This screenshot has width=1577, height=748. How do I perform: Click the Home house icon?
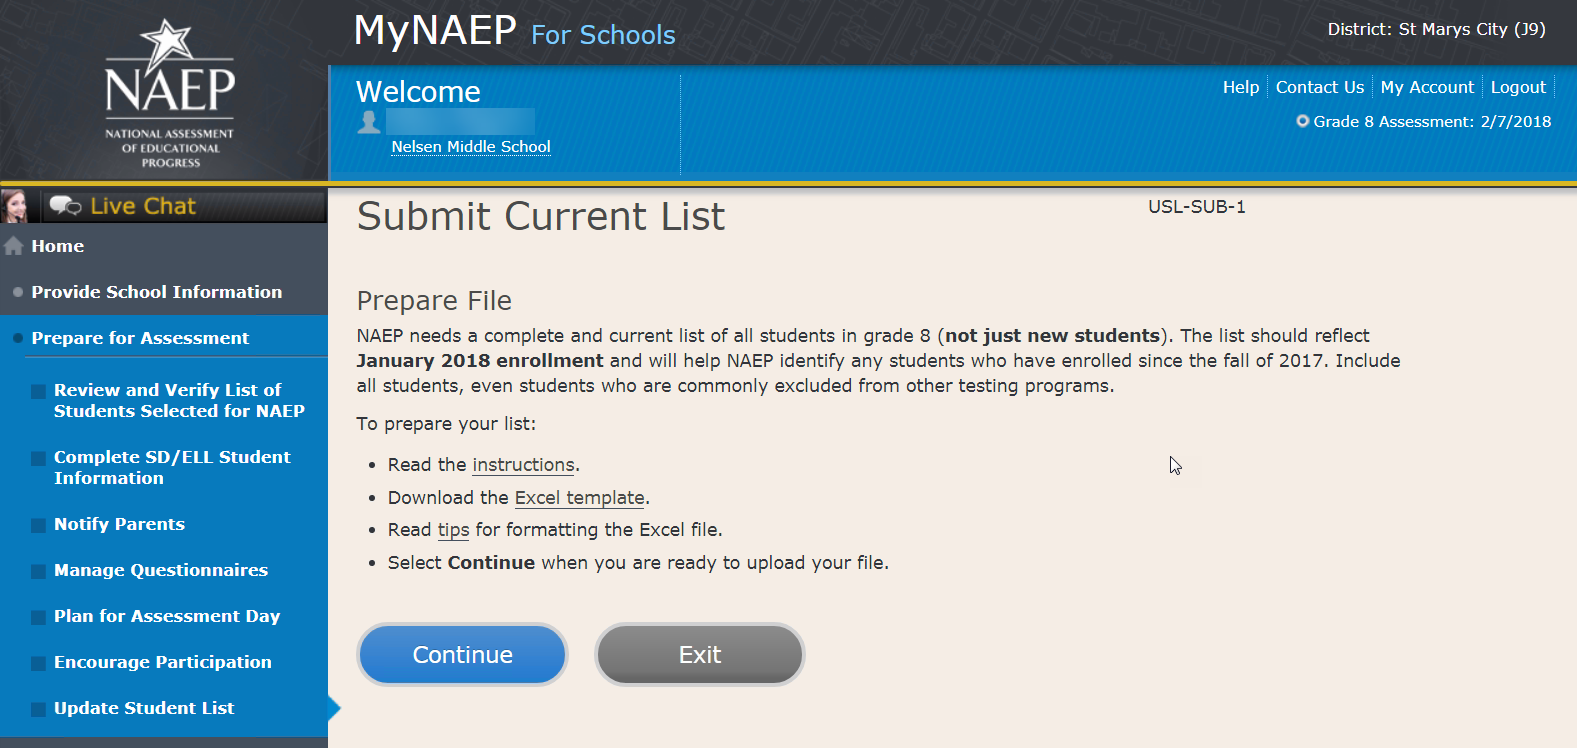14,246
